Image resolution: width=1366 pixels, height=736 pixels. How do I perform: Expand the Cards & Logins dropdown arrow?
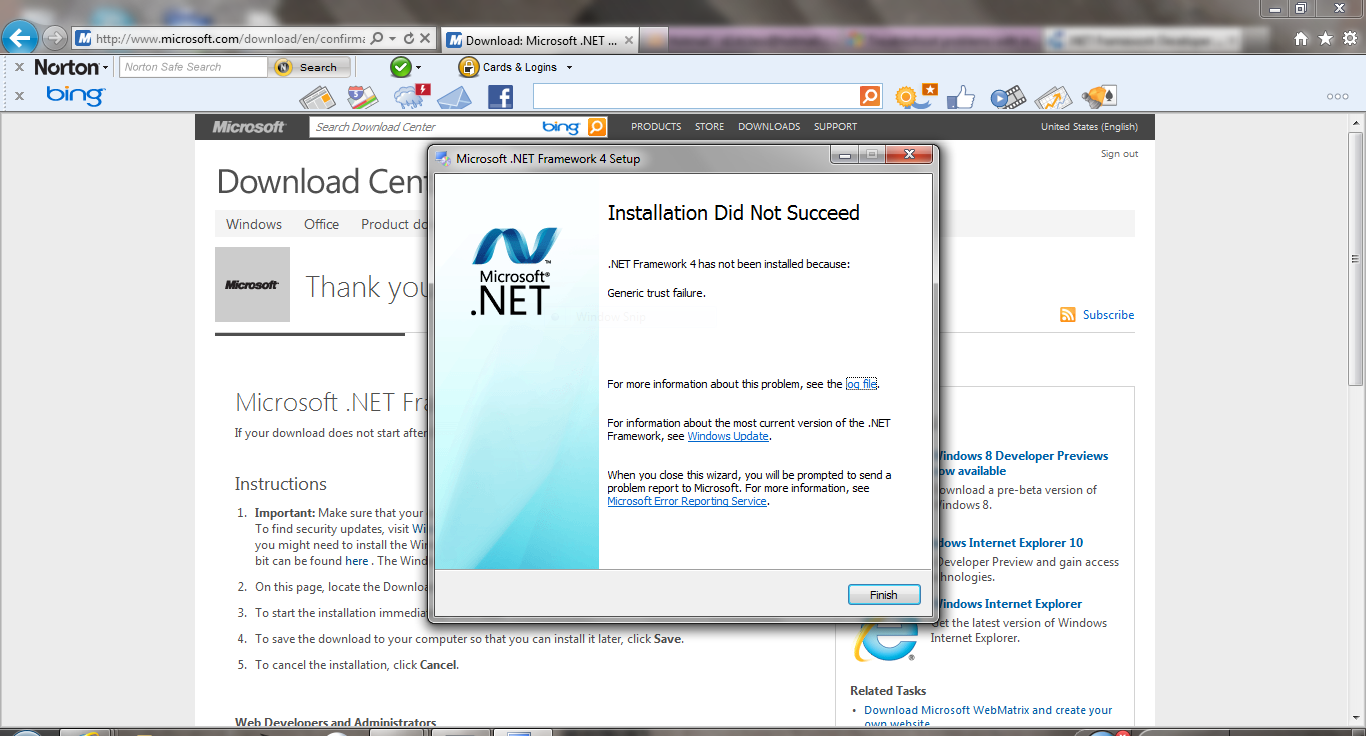pos(569,67)
